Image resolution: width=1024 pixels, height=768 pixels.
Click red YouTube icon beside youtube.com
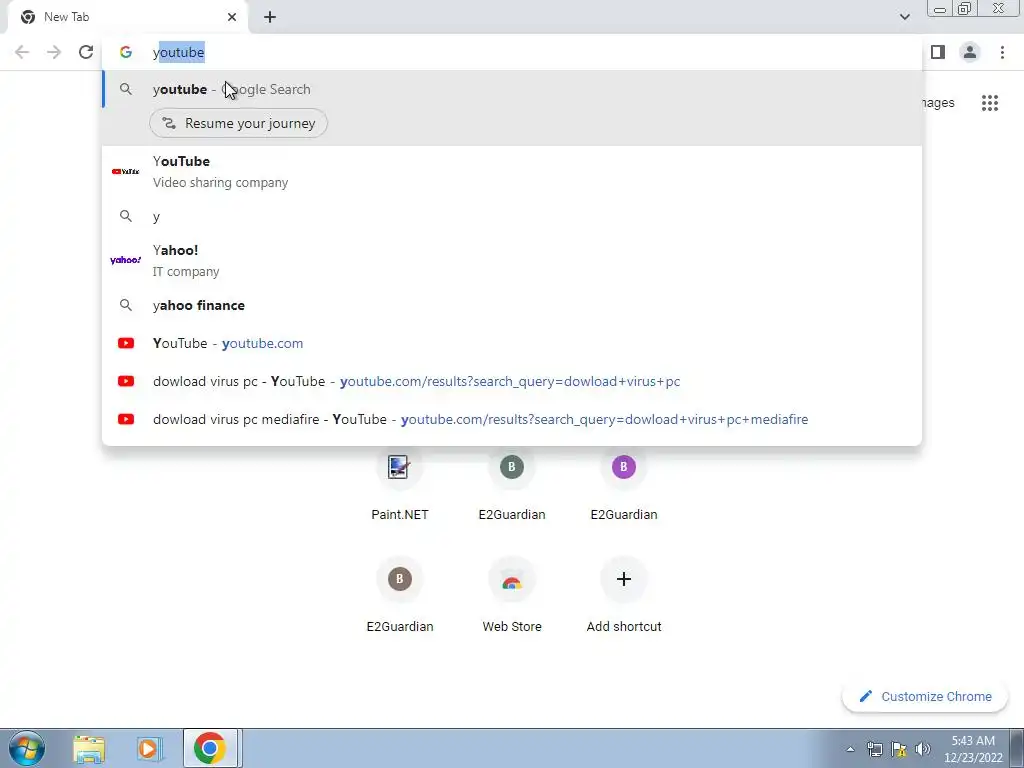point(126,343)
